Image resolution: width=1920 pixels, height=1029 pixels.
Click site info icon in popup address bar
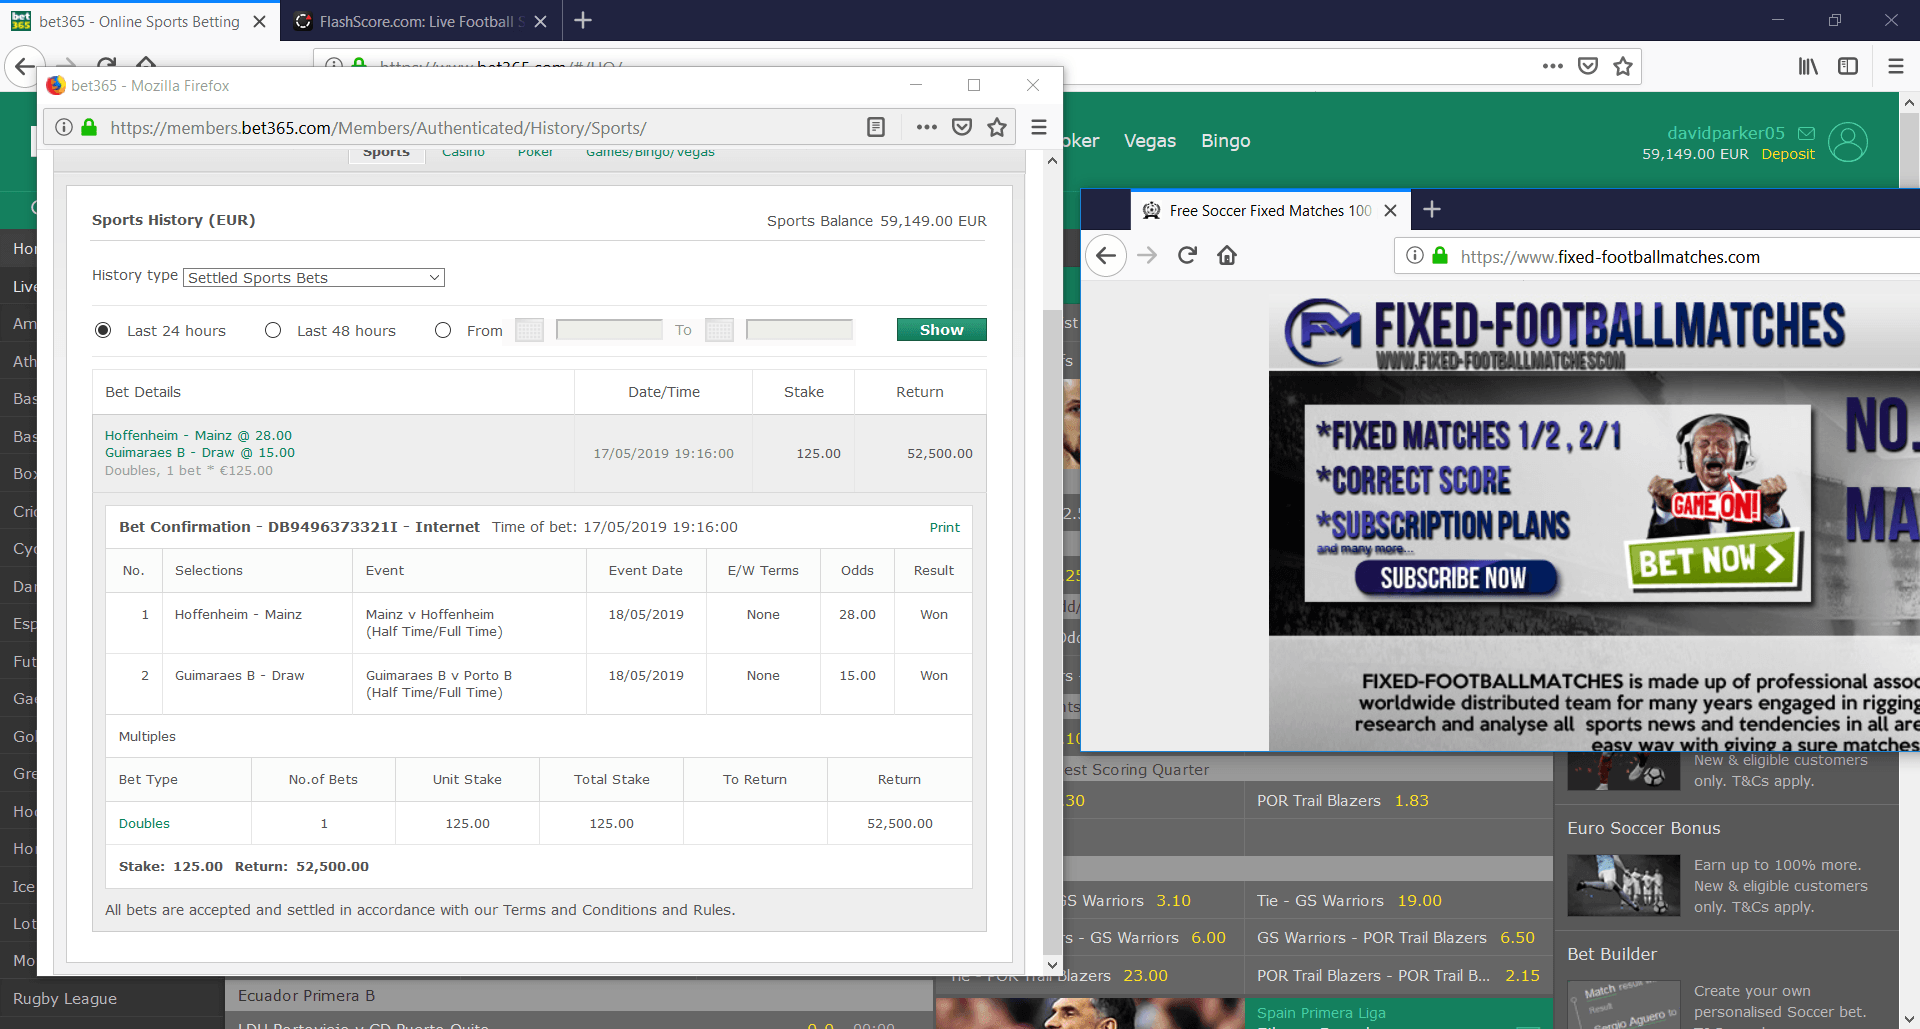[x=64, y=127]
